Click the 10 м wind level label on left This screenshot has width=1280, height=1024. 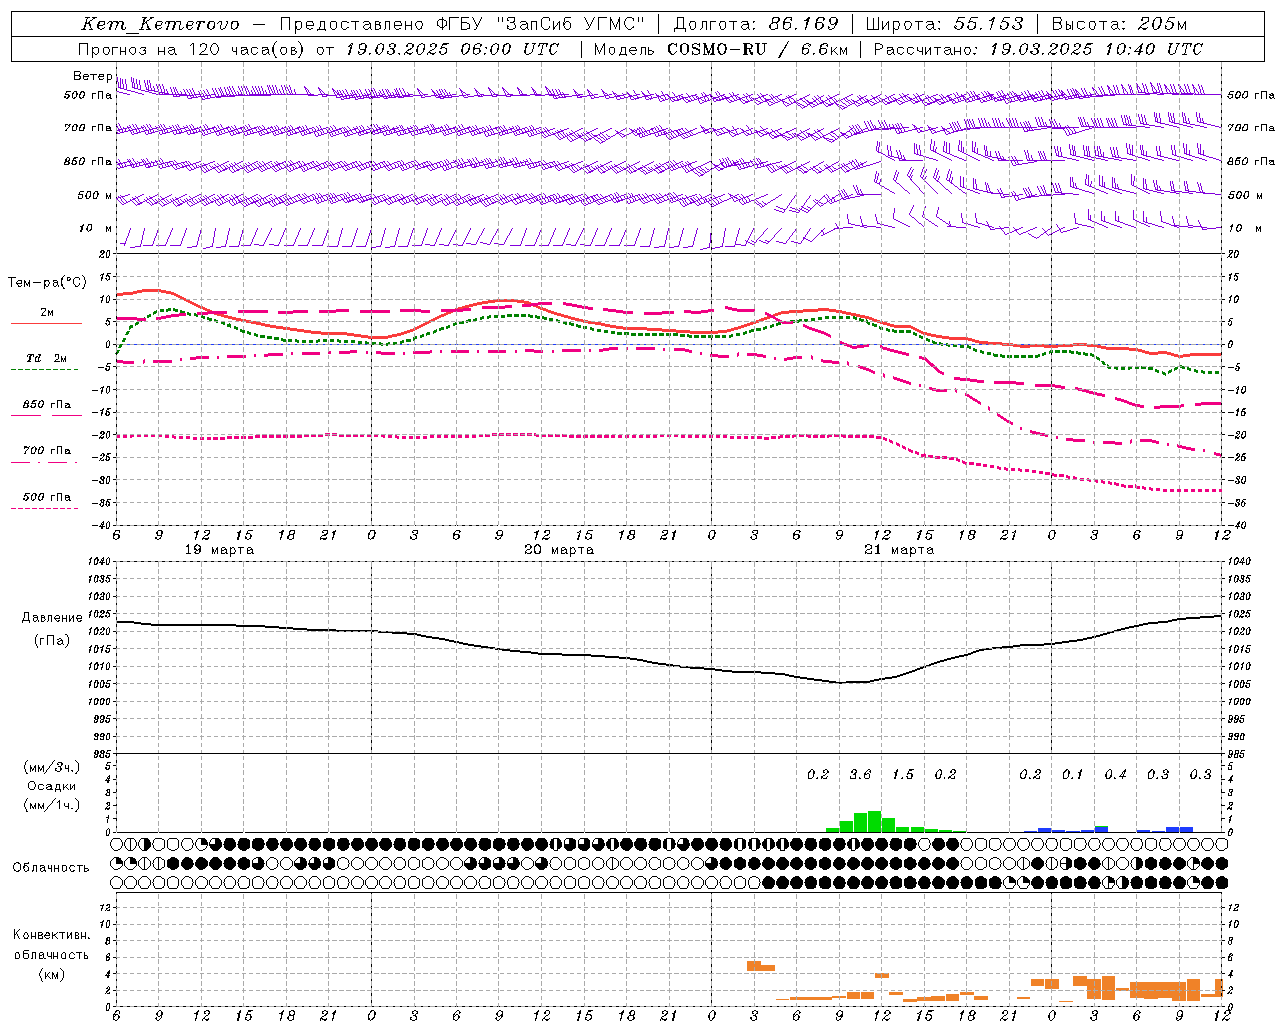click(x=96, y=229)
